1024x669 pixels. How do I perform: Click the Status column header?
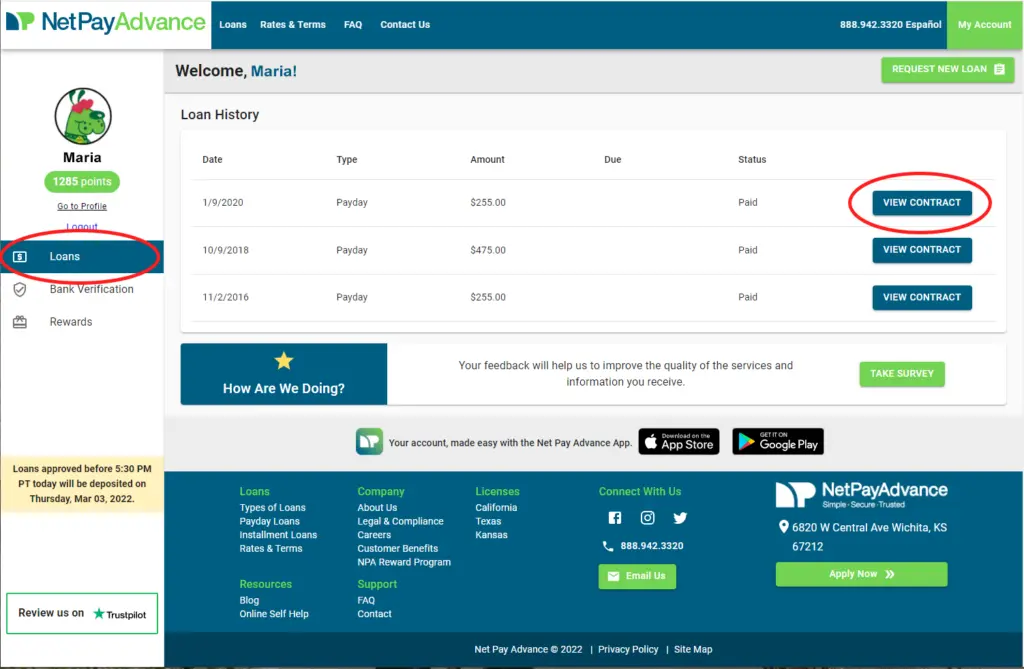(752, 159)
